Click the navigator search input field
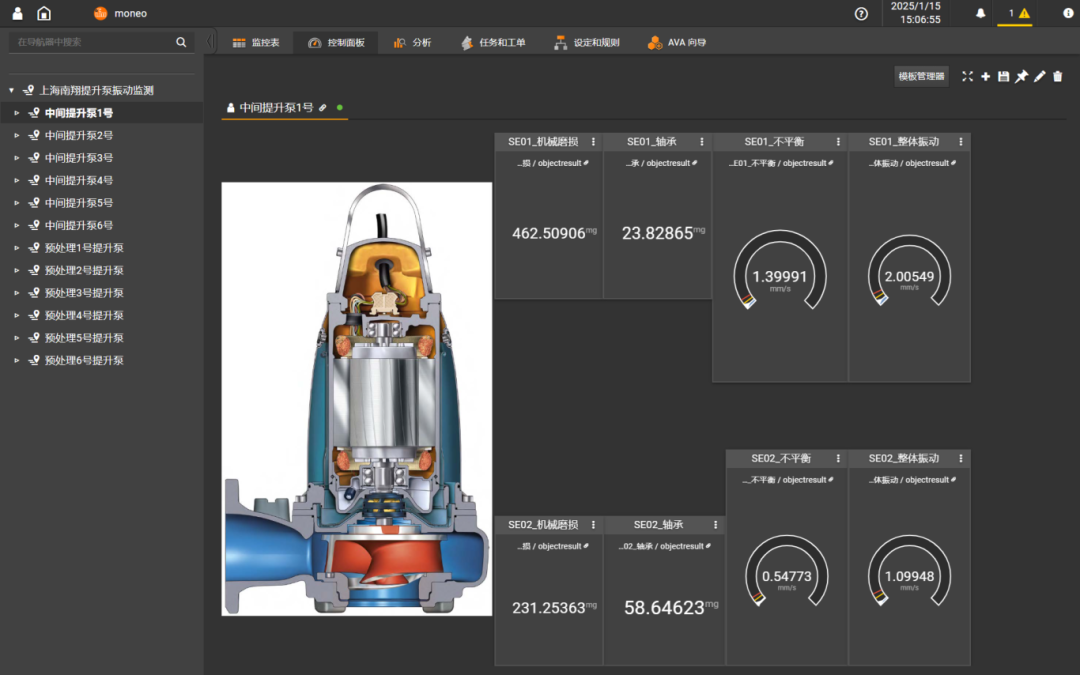The width and height of the screenshot is (1080, 675). pos(90,42)
